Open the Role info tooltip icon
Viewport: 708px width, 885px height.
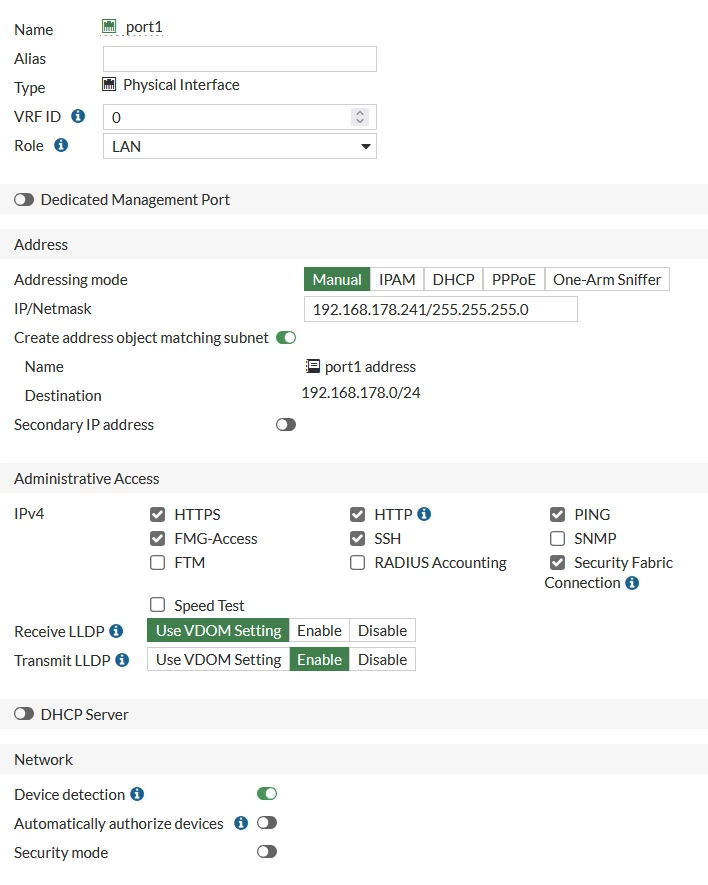(x=61, y=145)
